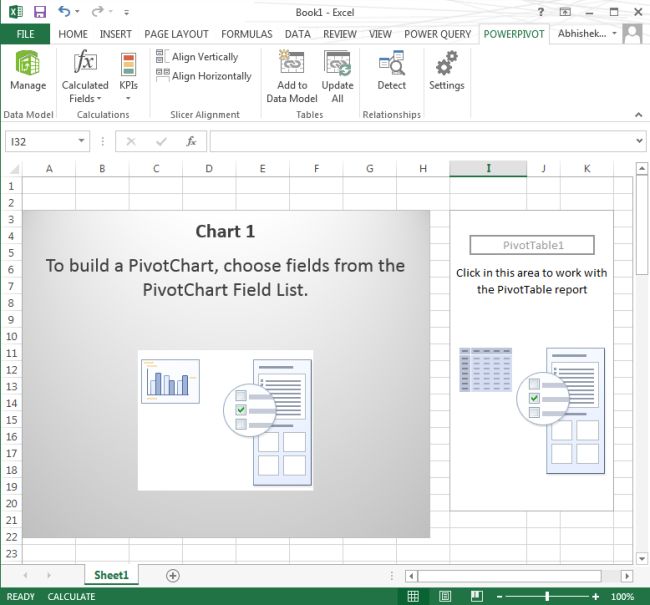The image size is (650, 605).
Task: Undo the last action
Action: [64, 12]
